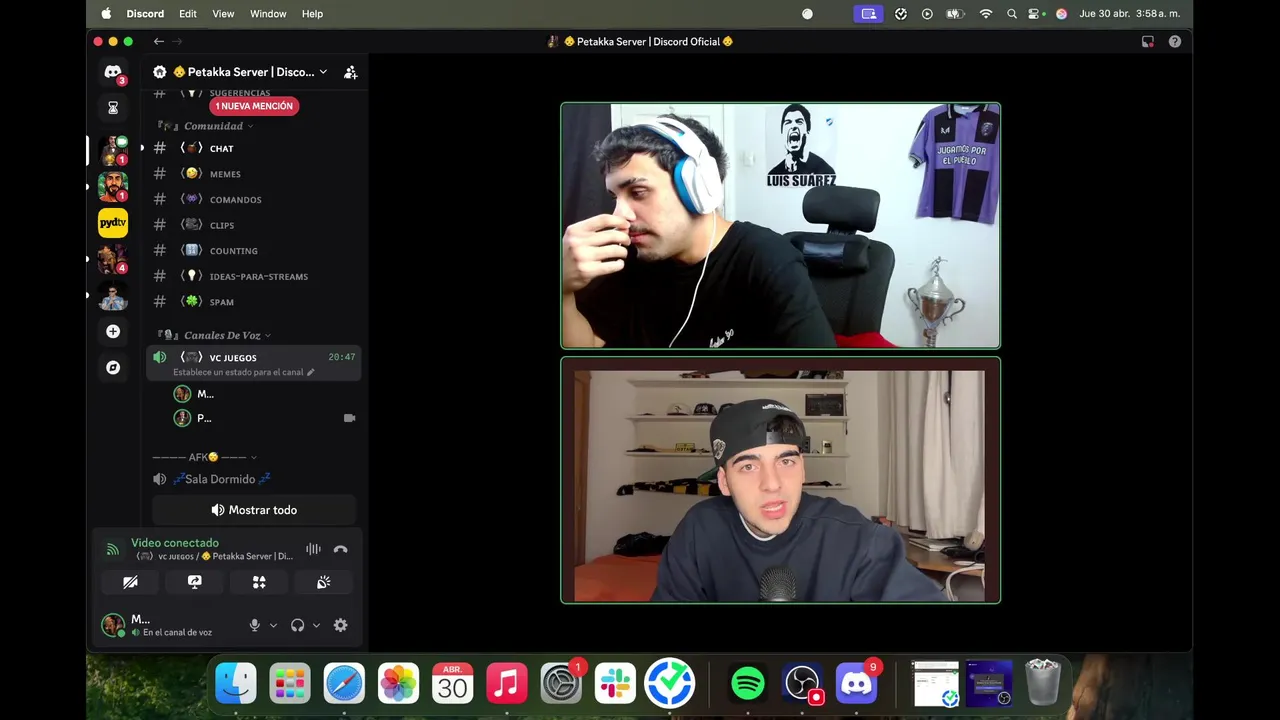Click the clock showing 3:58 a. m.
Screen dimensions: 1280x720
[x=1130, y=14]
